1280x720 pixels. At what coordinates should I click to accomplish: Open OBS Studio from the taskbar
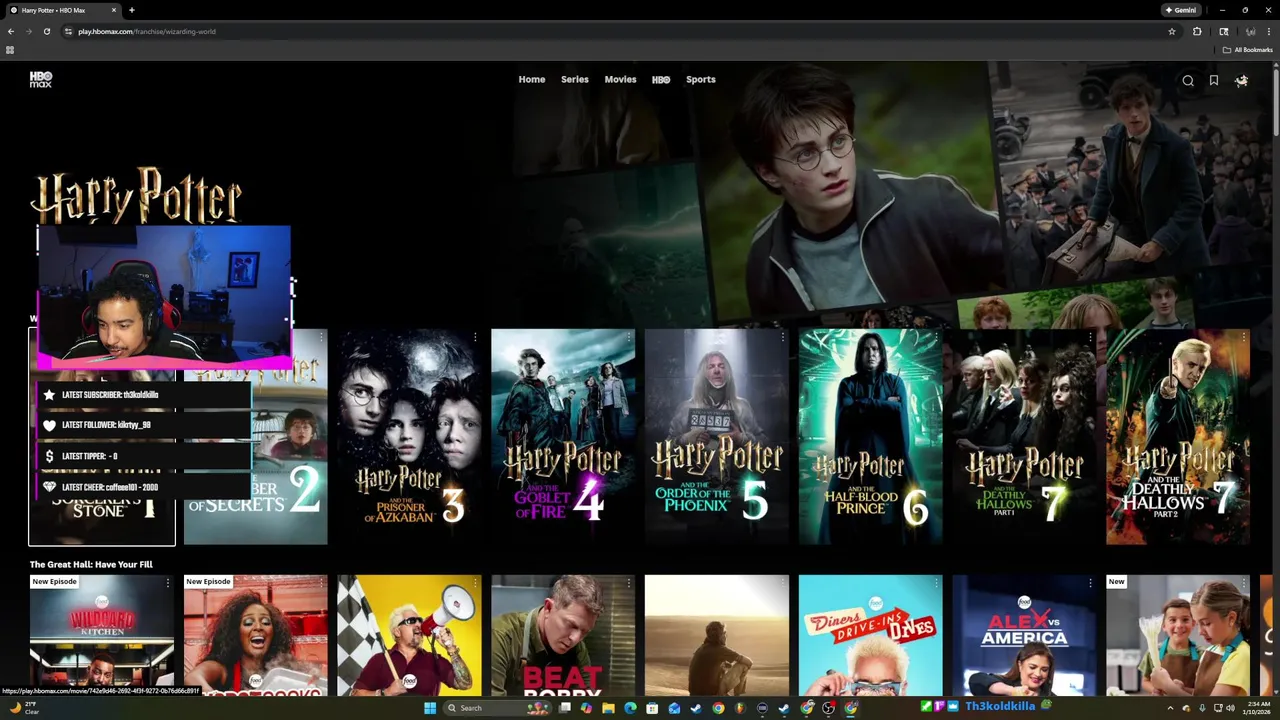tap(828, 708)
